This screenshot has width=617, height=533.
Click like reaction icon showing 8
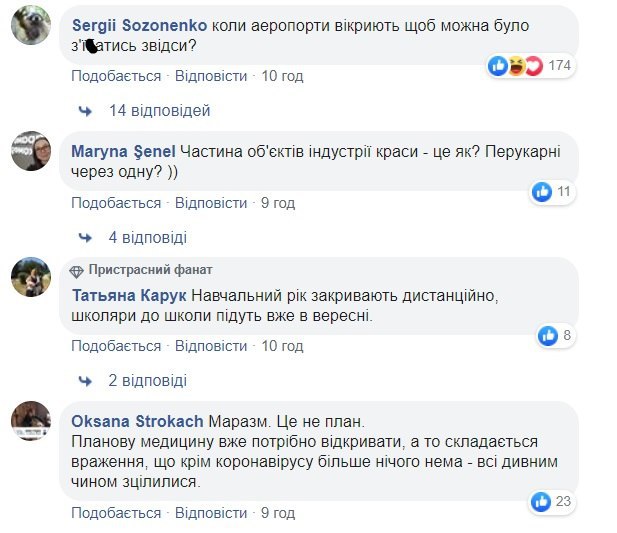tap(547, 335)
